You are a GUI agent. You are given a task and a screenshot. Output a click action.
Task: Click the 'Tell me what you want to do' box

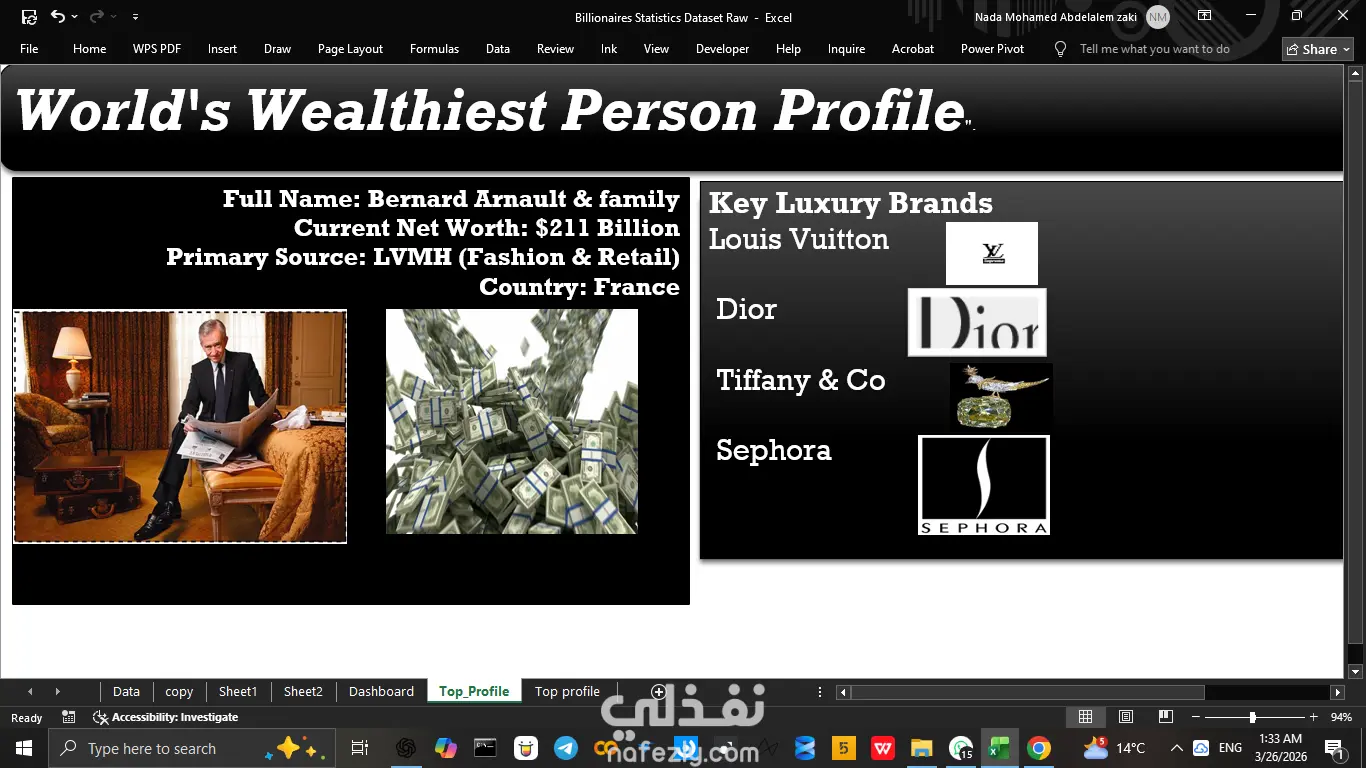pos(1155,49)
